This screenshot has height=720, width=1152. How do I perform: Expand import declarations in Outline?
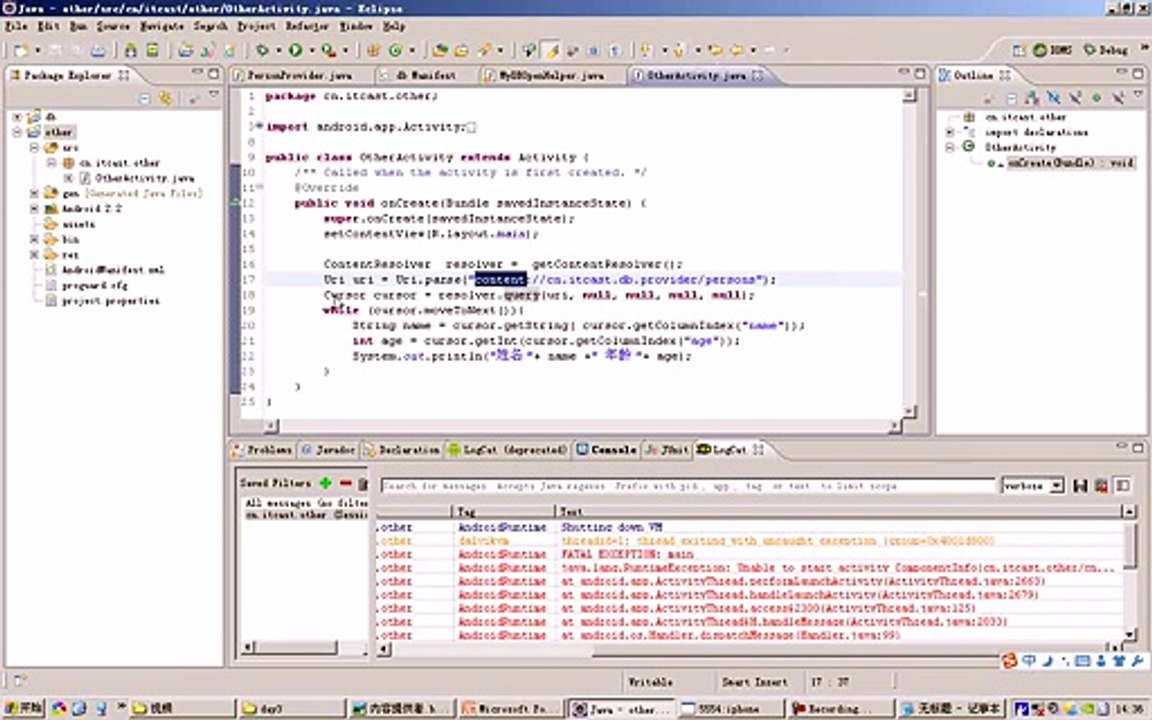[950, 132]
